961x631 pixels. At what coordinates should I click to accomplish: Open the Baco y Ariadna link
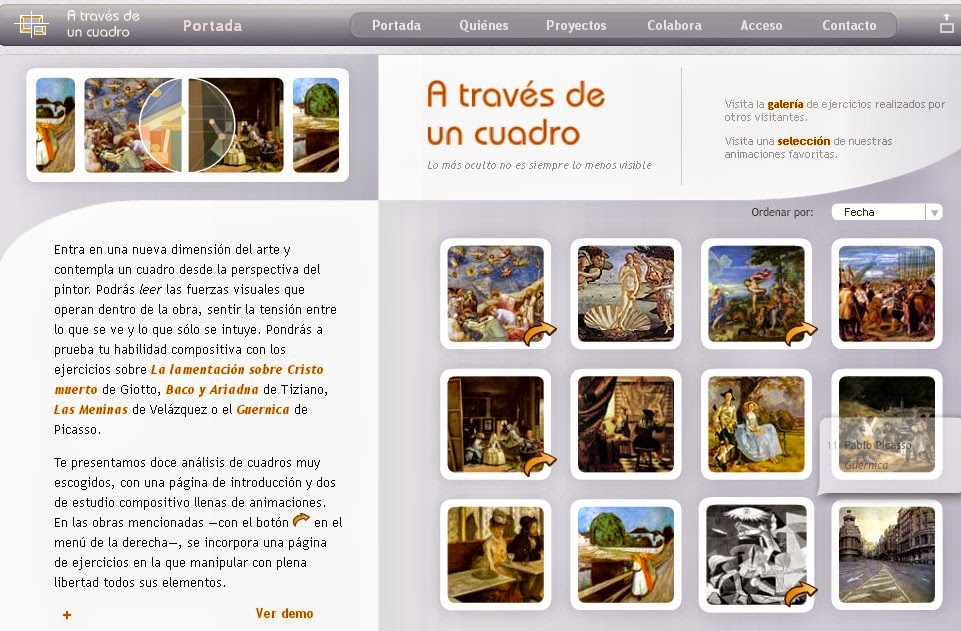tap(212, 390)
